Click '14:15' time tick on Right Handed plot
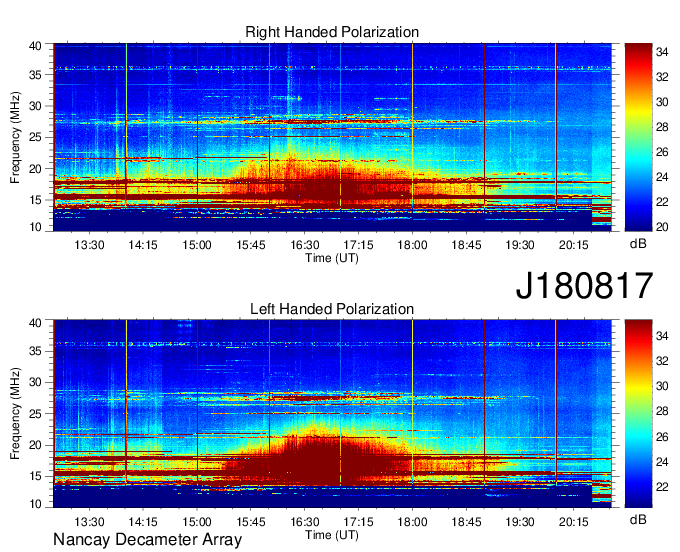The image size is (680, 552). click(143, 245)
